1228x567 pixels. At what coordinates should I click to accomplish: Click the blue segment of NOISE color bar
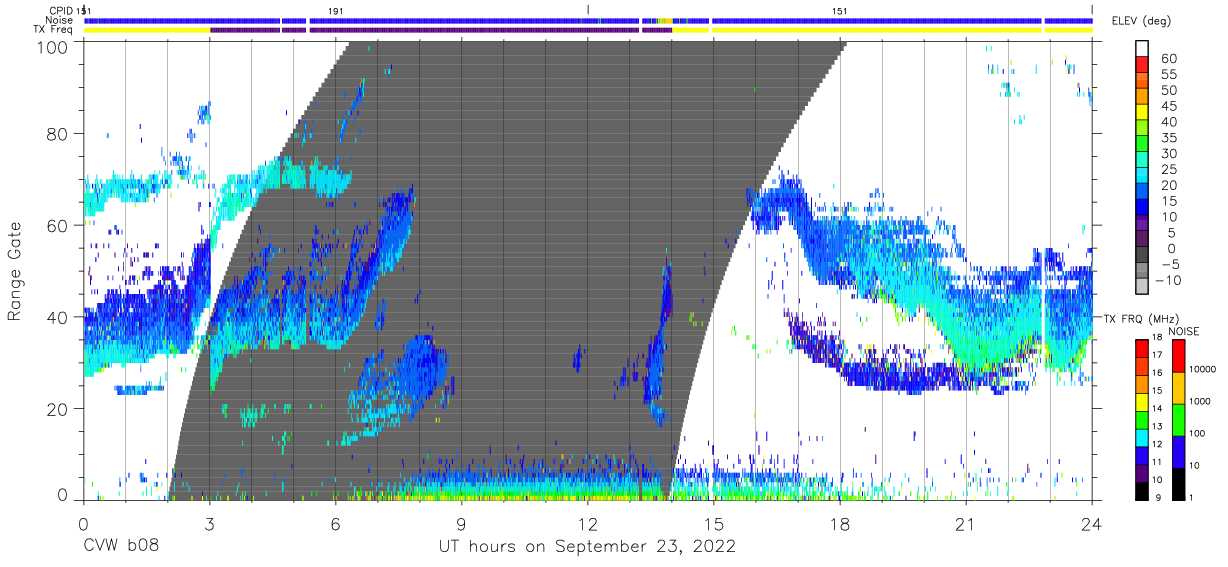pos(1177,451)
